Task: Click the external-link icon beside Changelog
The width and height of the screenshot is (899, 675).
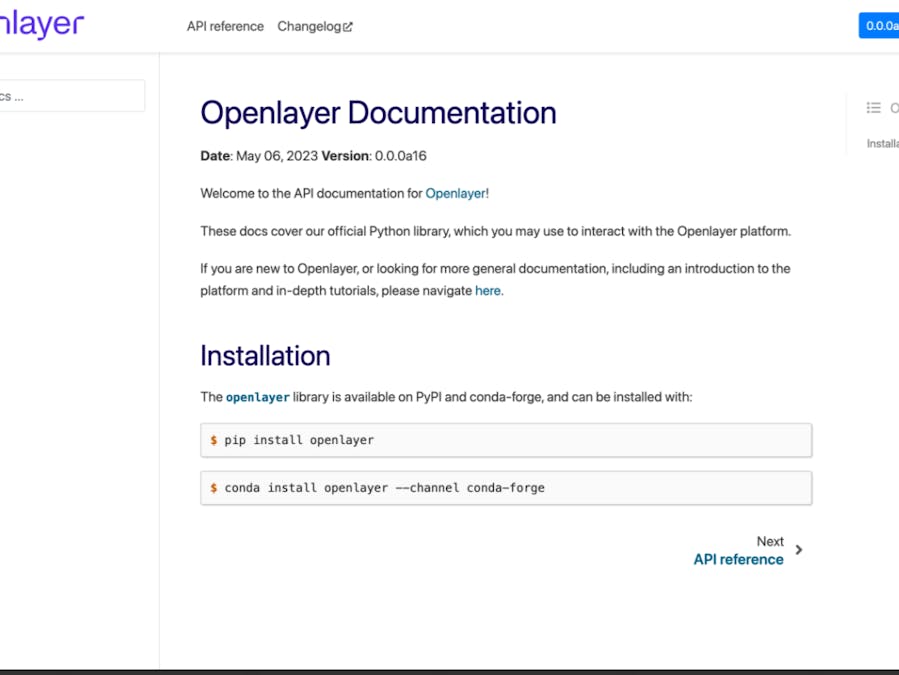Action: 347,27
